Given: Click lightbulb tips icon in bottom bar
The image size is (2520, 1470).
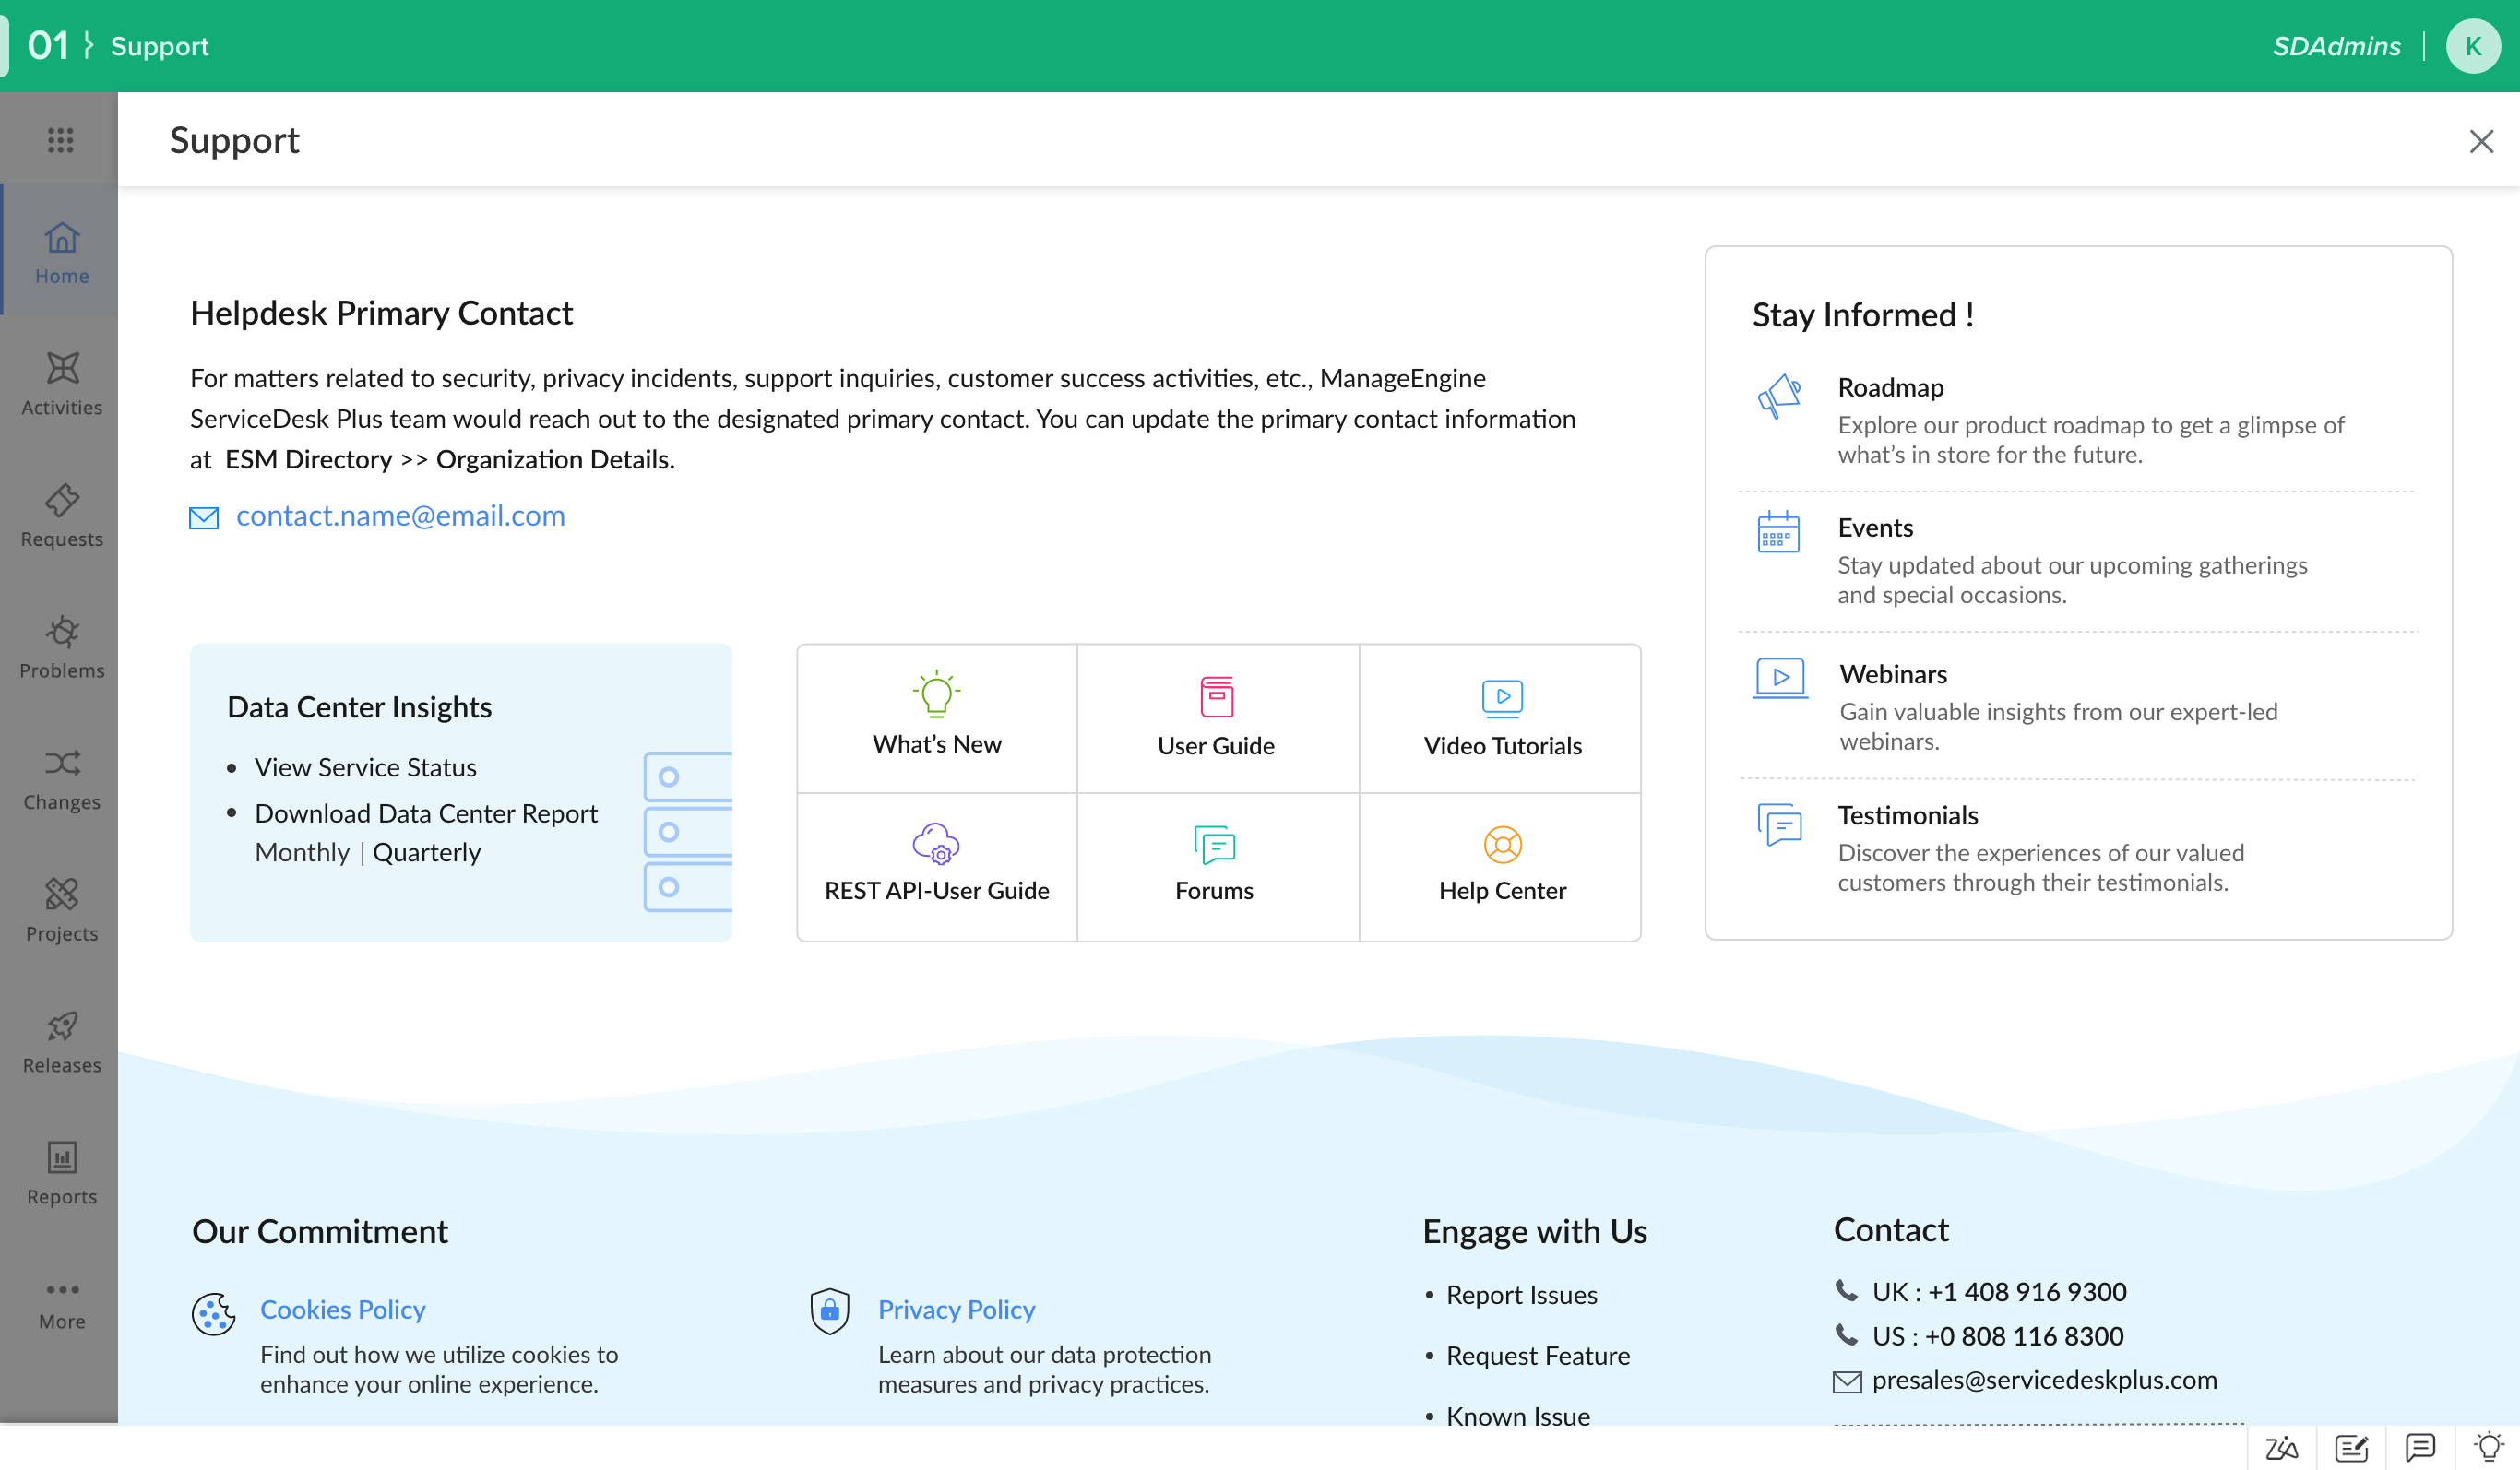Looking at the screenshot, I should [x=2488, y=1447].
